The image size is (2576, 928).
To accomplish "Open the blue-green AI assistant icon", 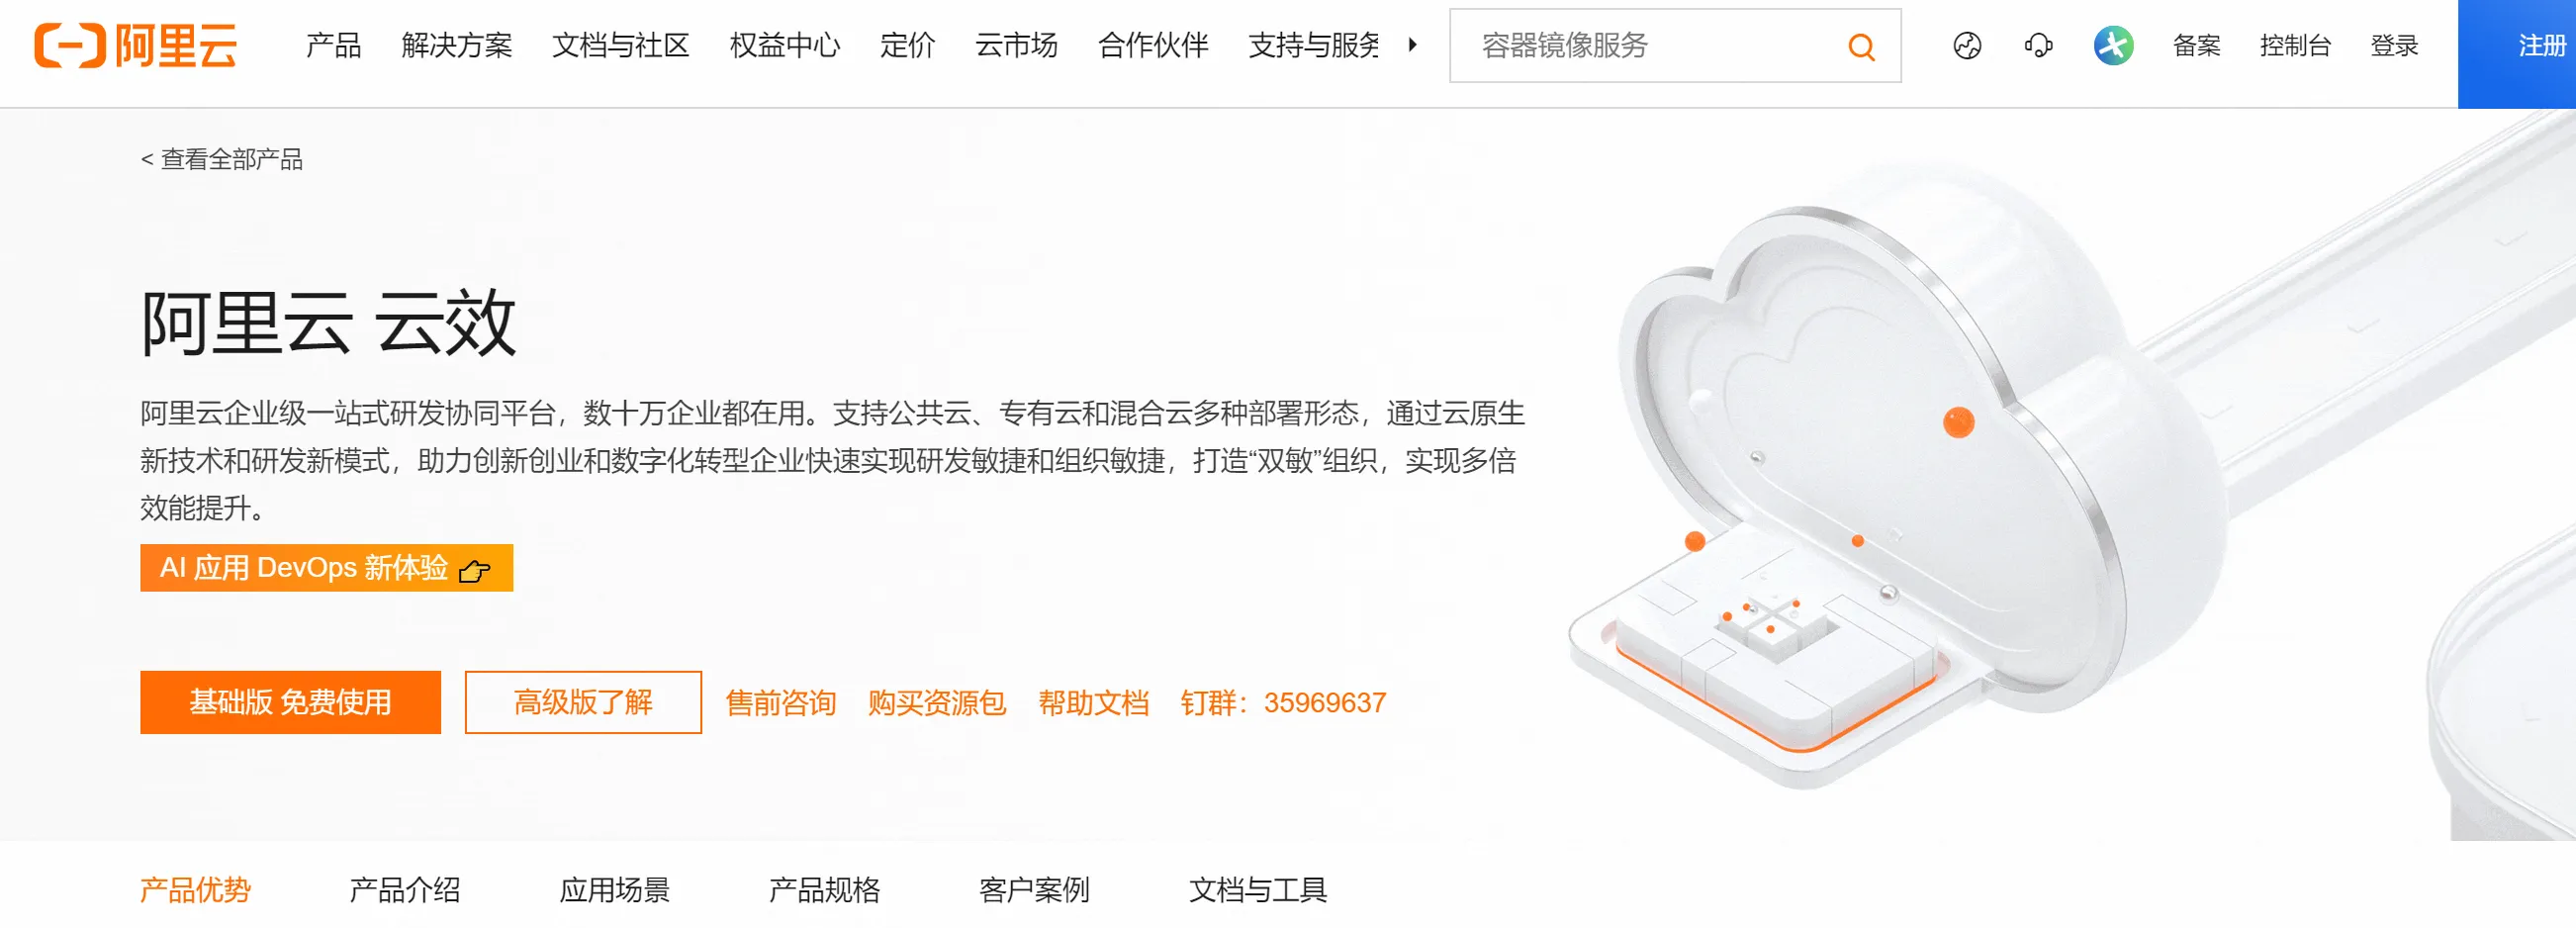I will click(2113, 46).
